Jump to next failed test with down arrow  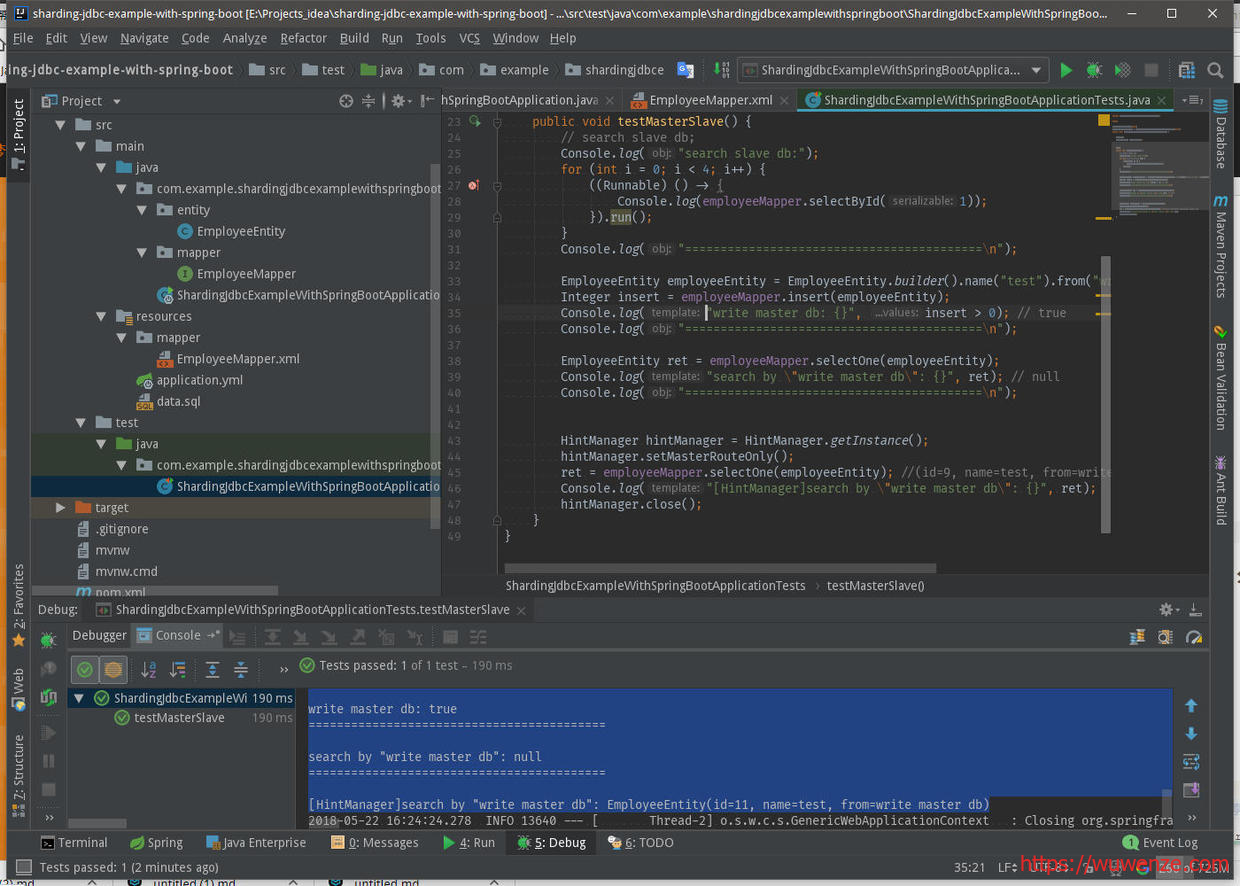tap(1190, 733)
